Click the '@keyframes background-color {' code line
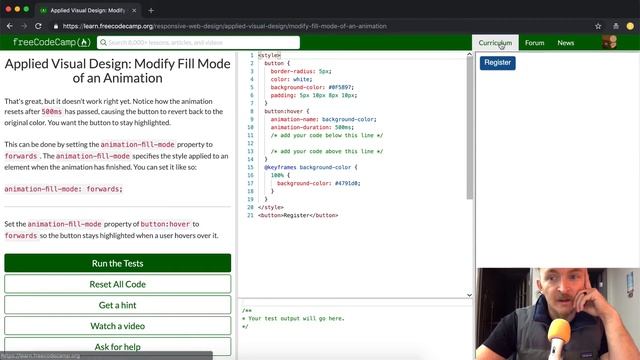640x360 pixels. 311,167
